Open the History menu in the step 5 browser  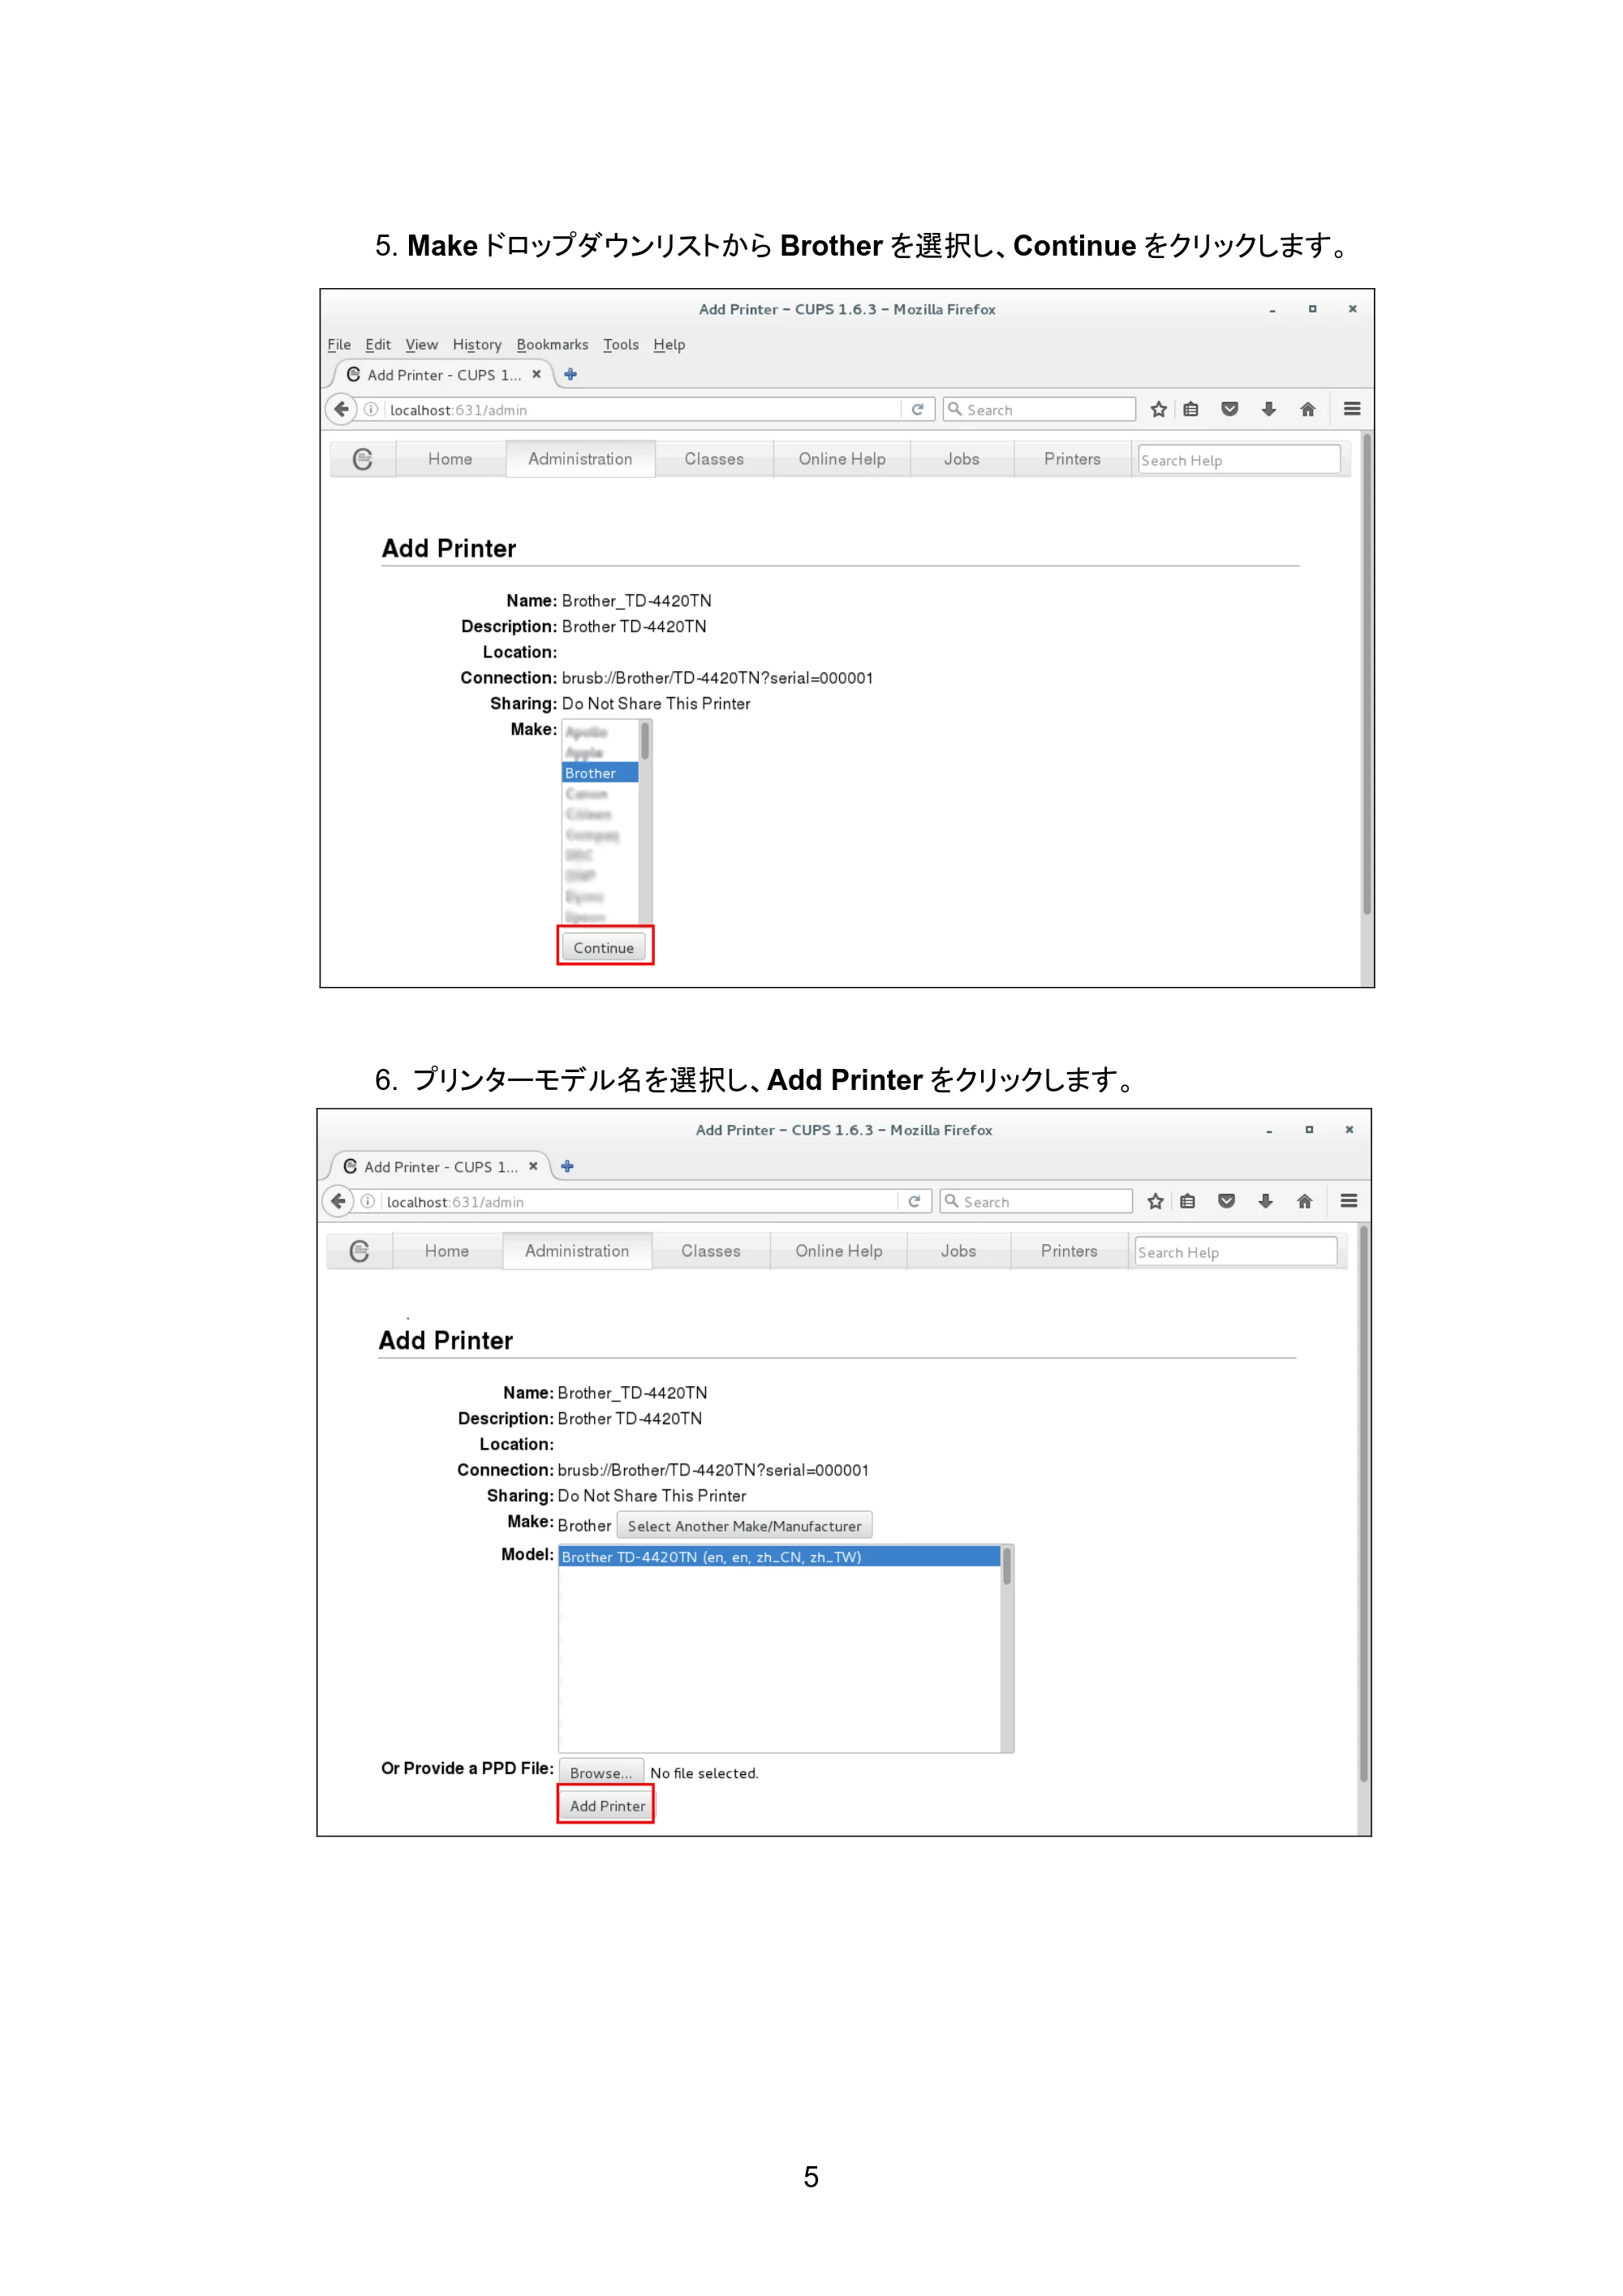pos(477,344)
